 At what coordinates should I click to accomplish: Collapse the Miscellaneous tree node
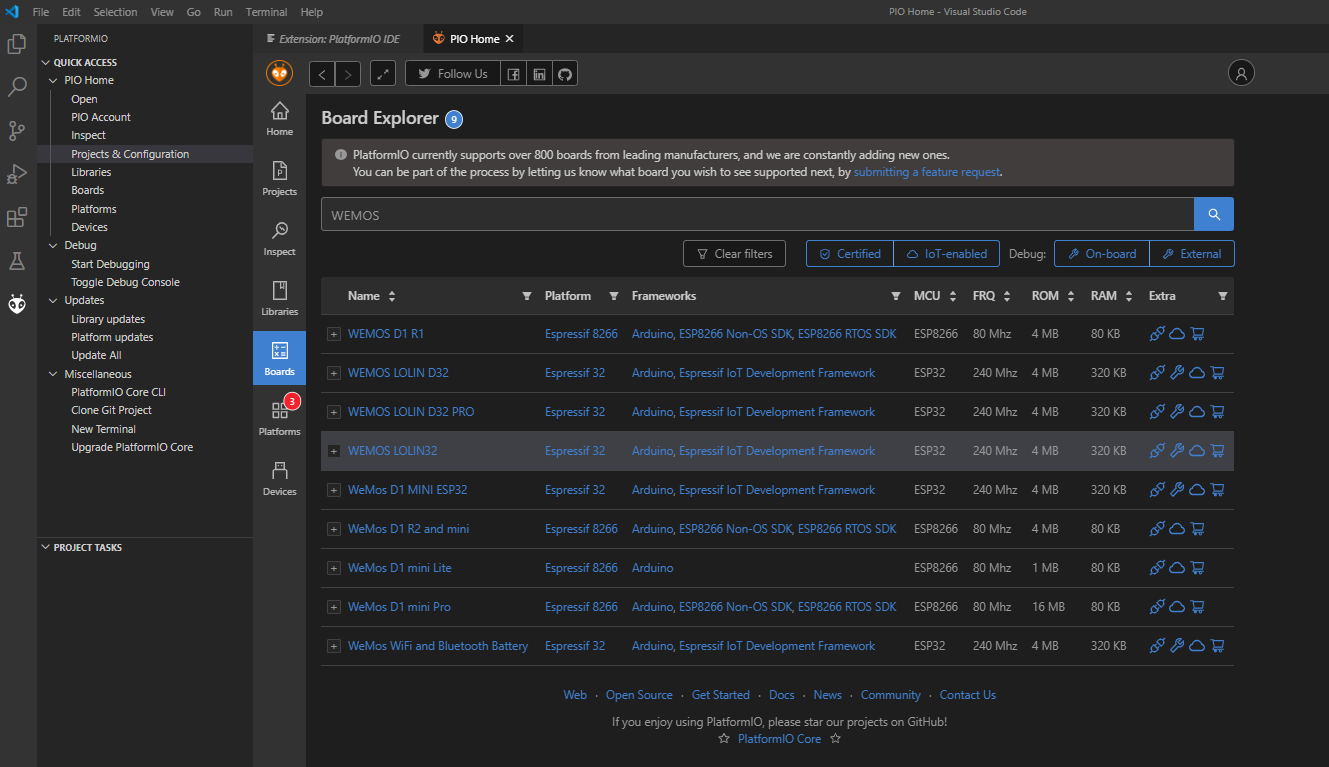(x=53, y=374)
